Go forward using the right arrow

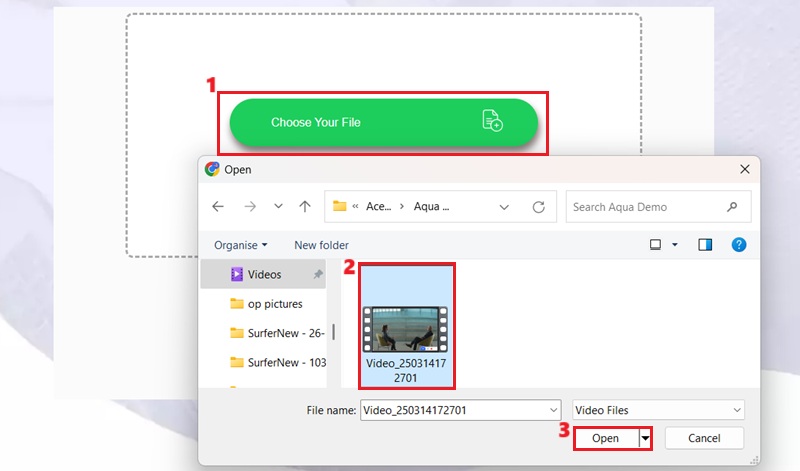point(250,207)
